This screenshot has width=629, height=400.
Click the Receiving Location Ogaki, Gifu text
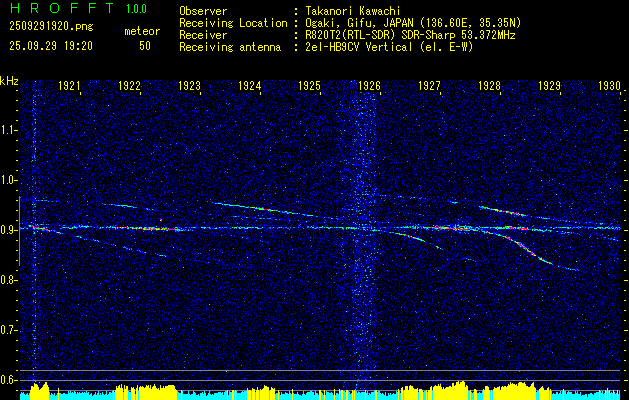click(413, 23)
